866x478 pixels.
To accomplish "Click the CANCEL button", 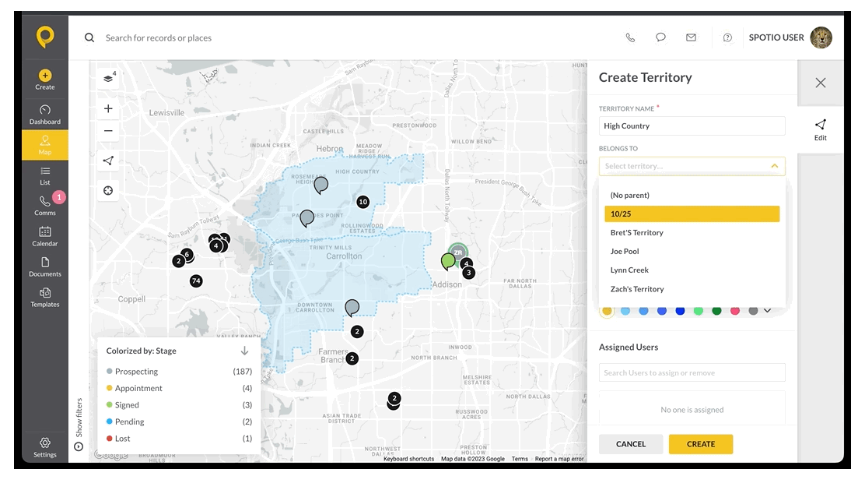I will [x=631, y=444].
